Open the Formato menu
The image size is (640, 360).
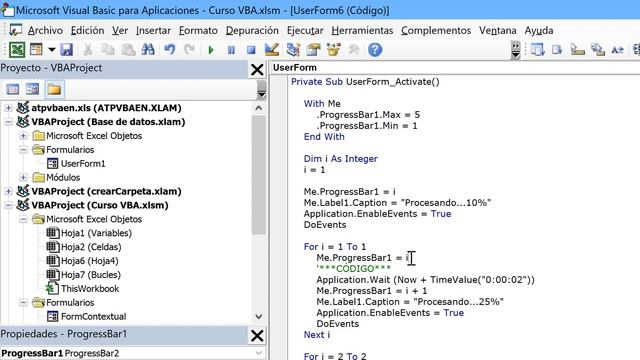pos(198,31)
